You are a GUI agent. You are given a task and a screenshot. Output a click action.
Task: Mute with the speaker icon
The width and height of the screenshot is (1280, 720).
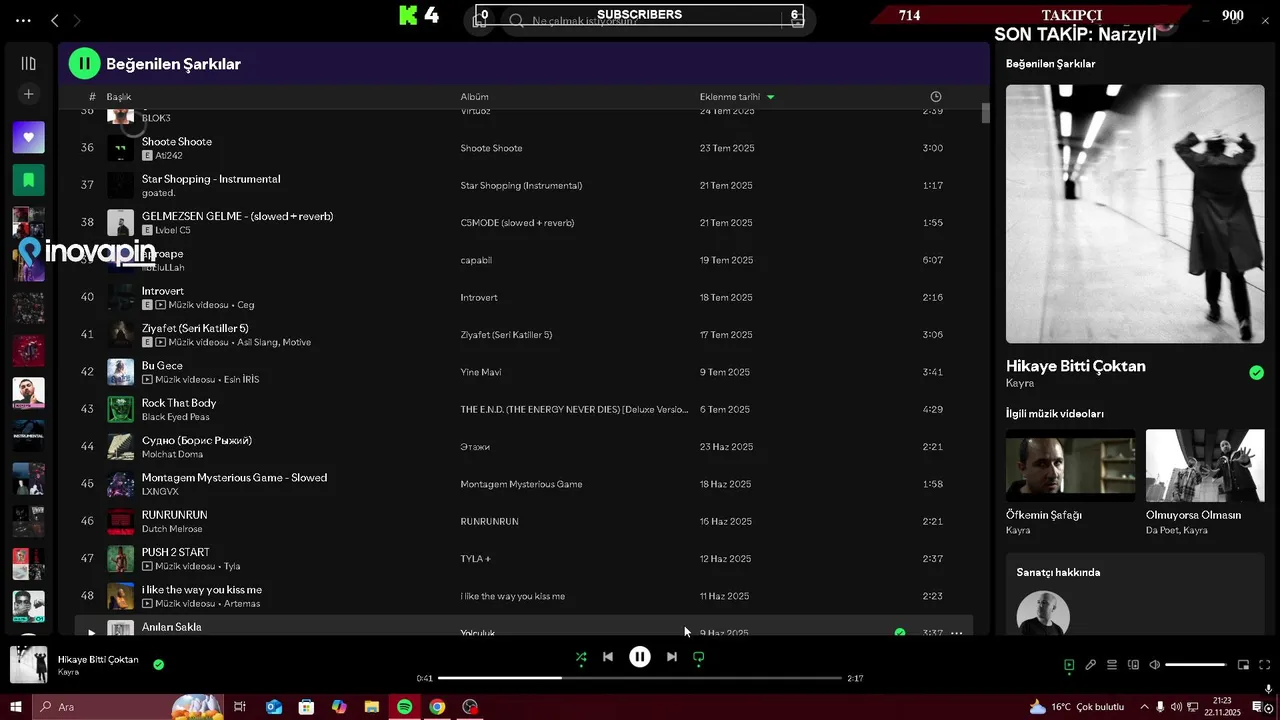point(1154,665)
